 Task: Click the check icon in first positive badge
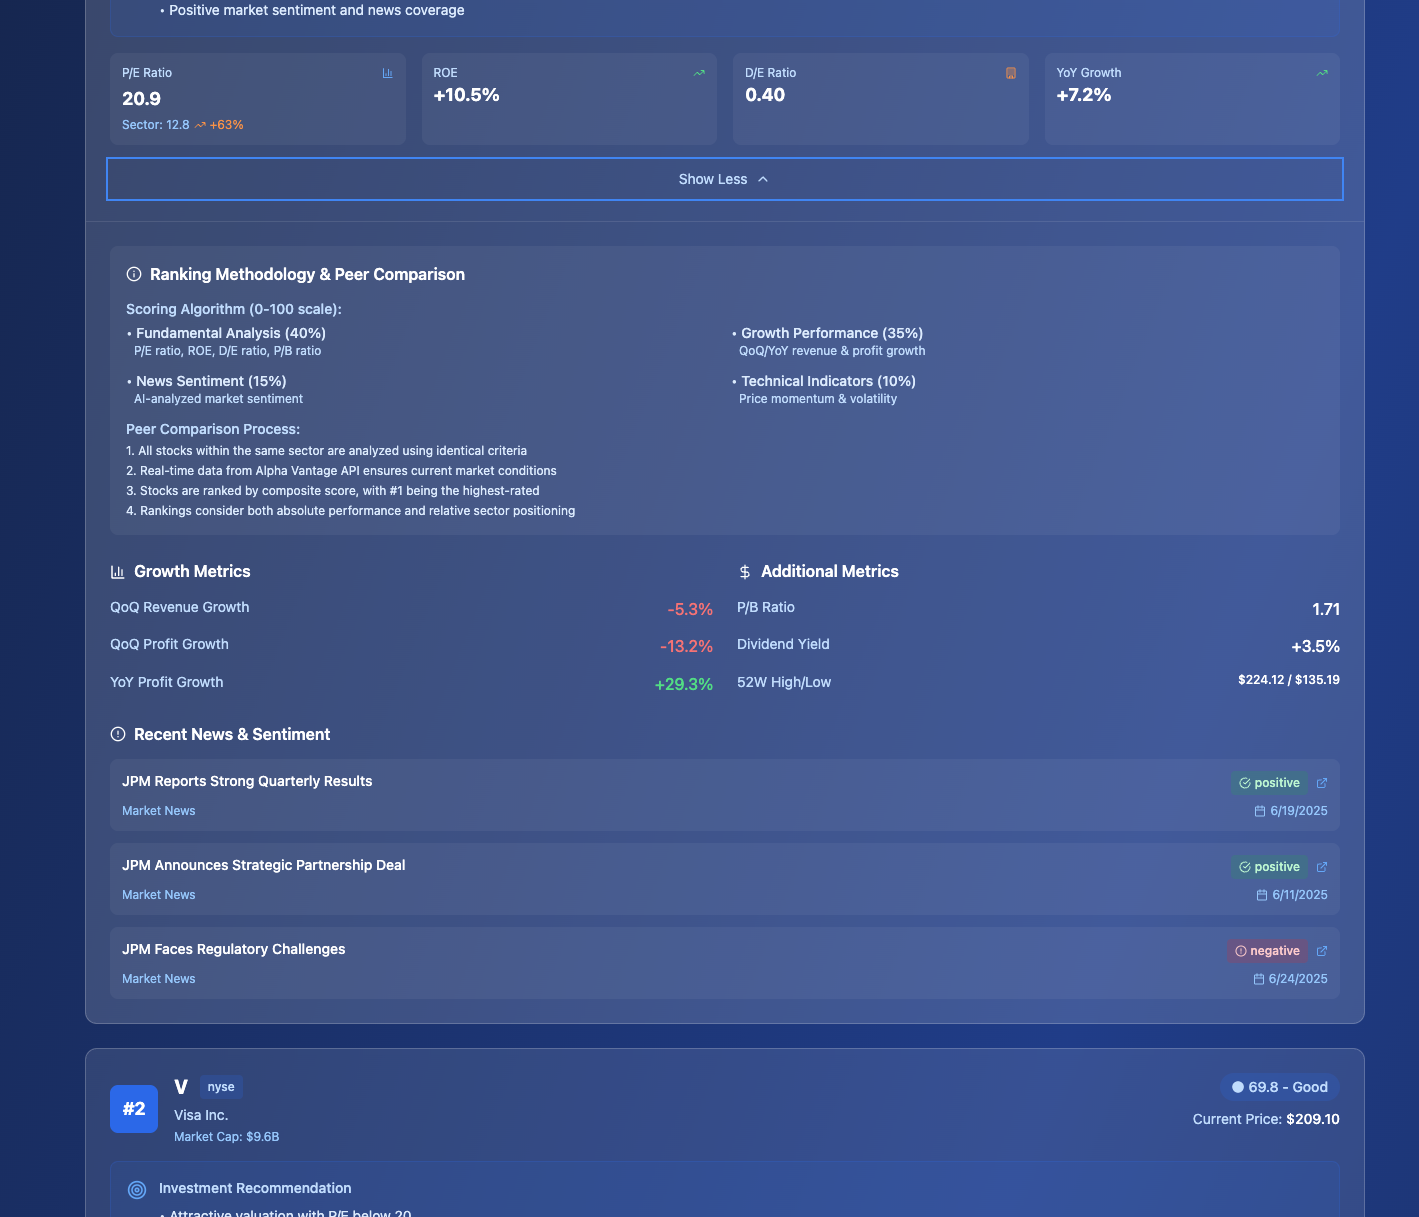pos(1245,783)
